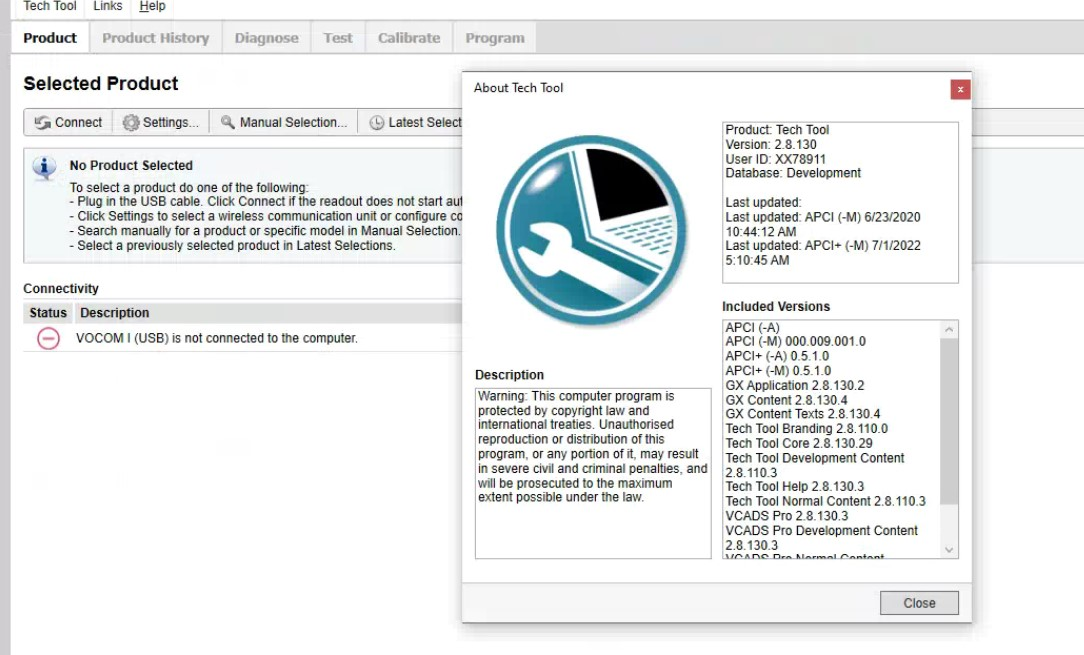Select 'GX Application 2.8.130.2' entry
Viewport: 1084px width, 655px height.
[x=795, y=385]
